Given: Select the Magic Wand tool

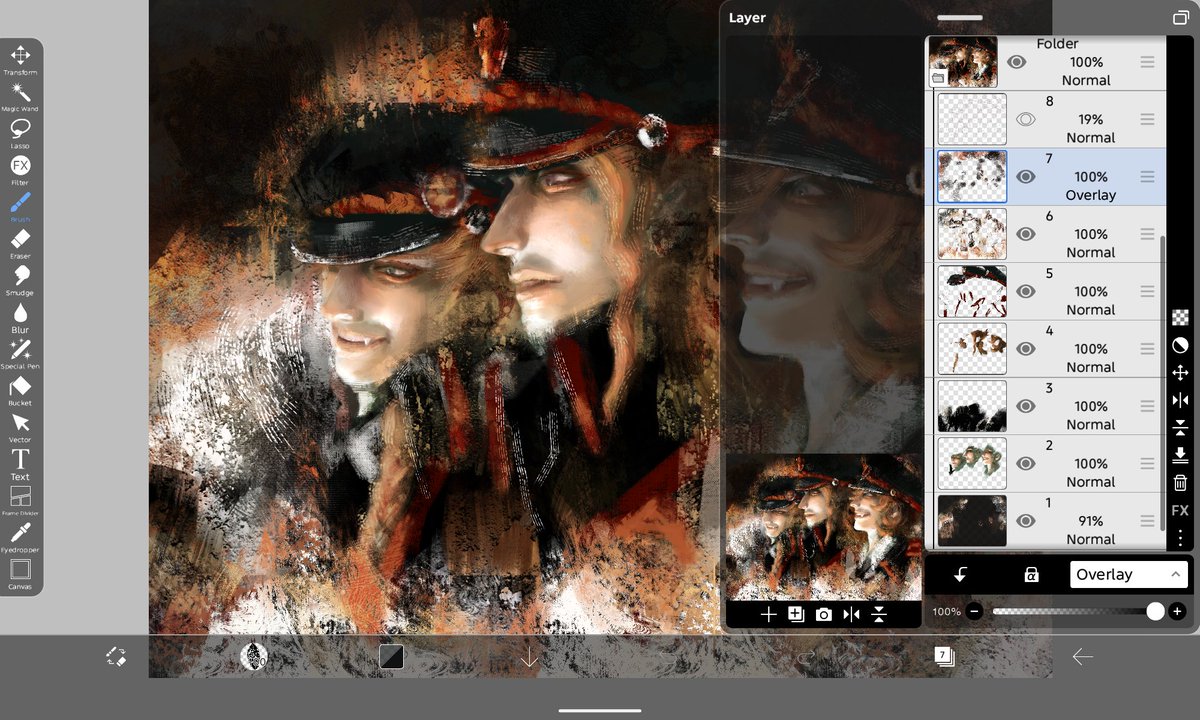Looking at the screenshot, I should point(20,96).
